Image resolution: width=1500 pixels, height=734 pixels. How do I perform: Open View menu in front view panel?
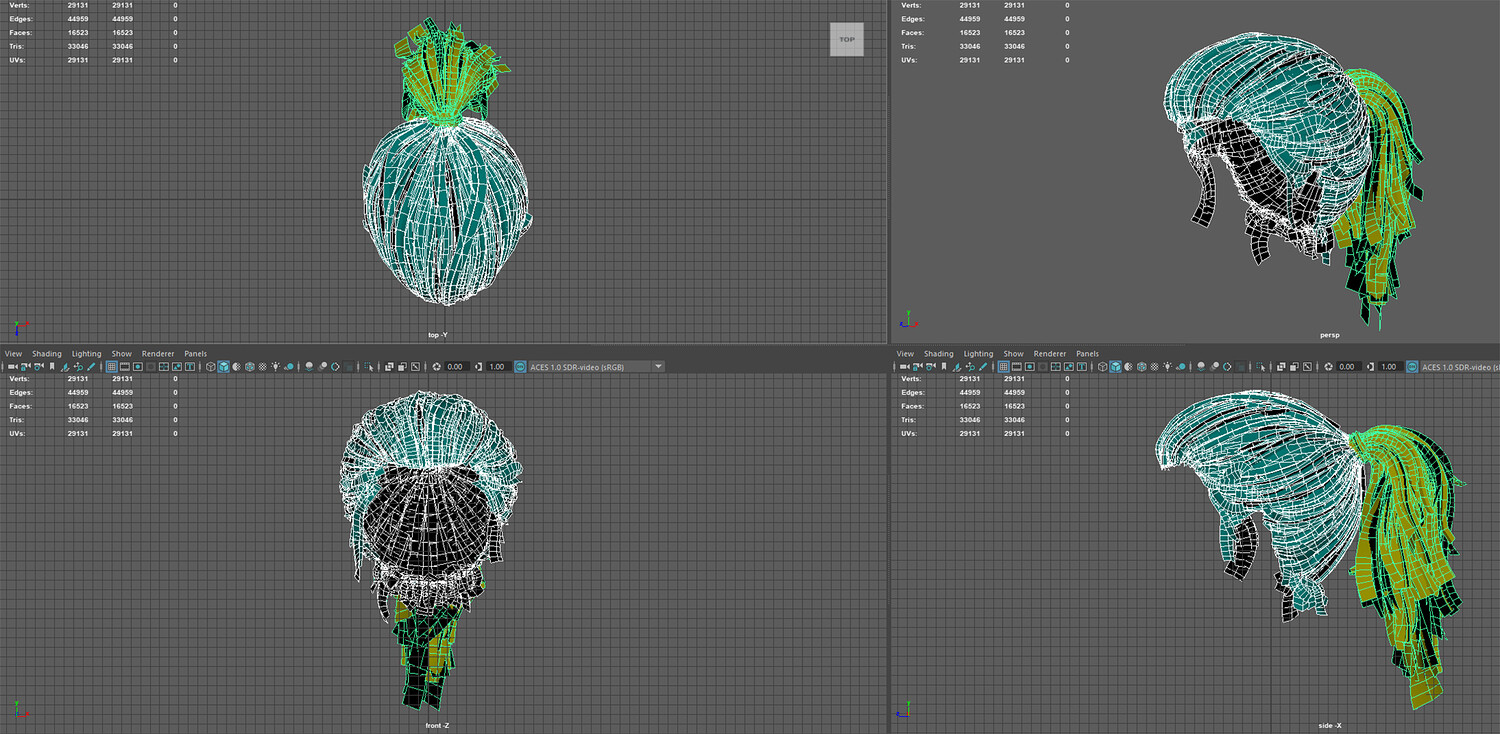[x=13, y=354]
